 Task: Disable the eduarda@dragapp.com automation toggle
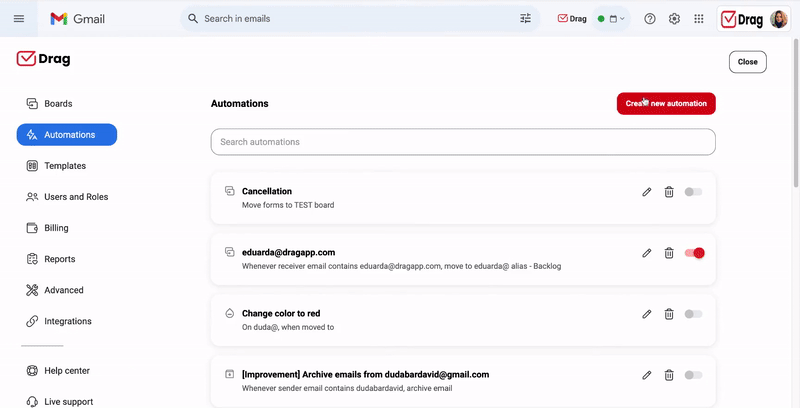click(x=694, y=253)
